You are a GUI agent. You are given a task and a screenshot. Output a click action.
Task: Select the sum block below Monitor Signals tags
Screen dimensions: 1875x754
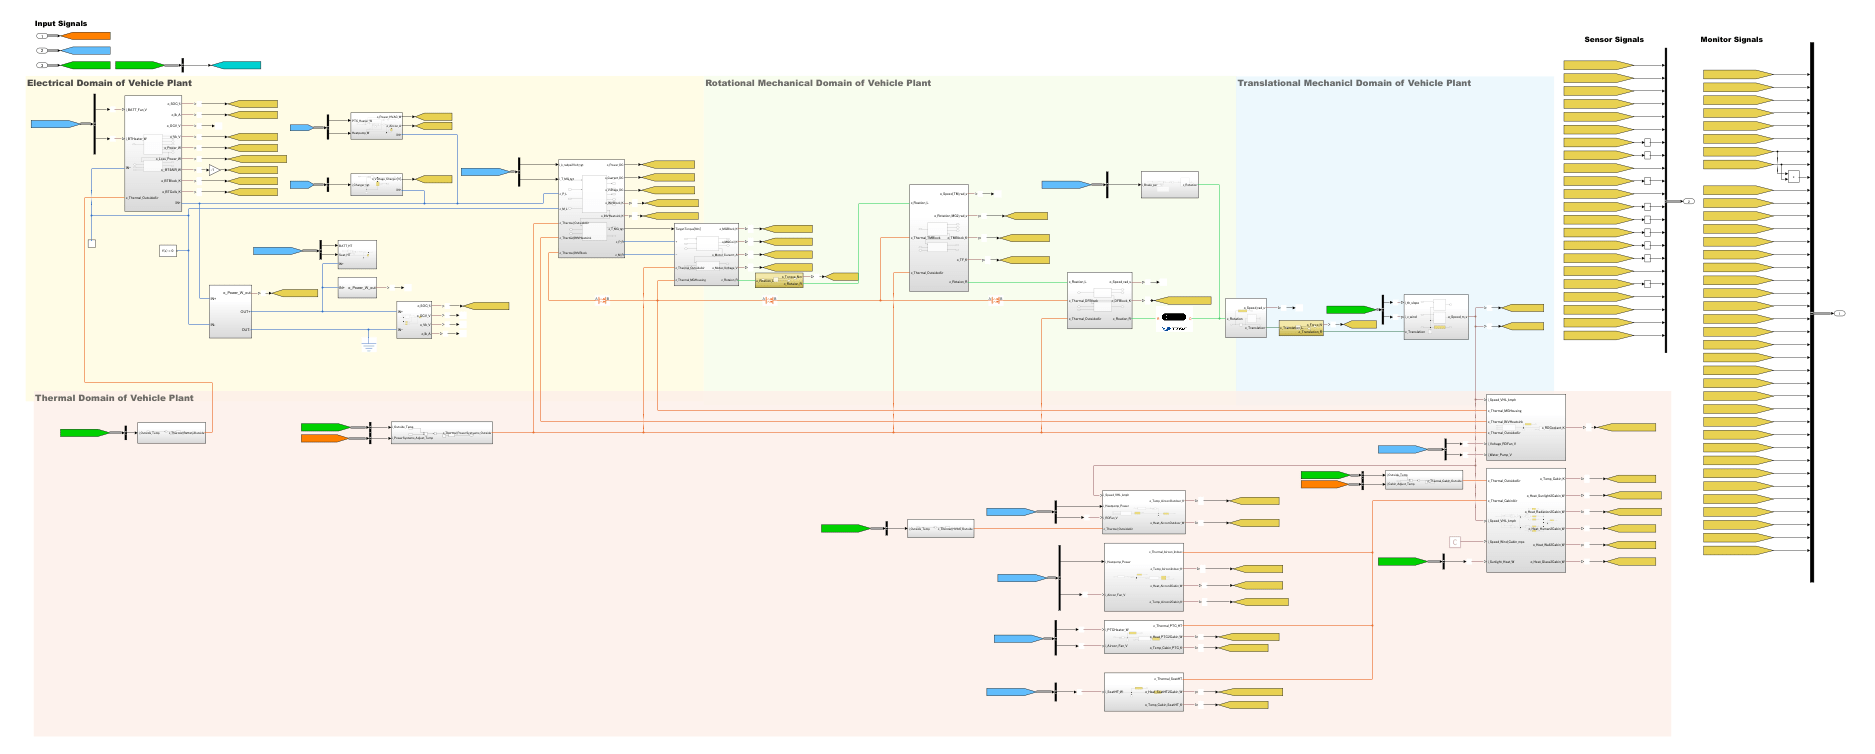pos(1793,177)
